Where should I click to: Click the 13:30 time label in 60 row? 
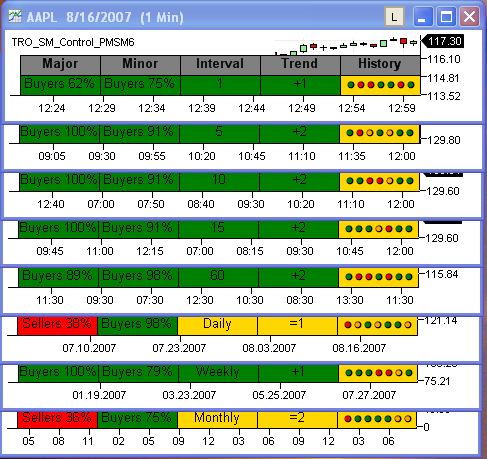click(350, 300)
